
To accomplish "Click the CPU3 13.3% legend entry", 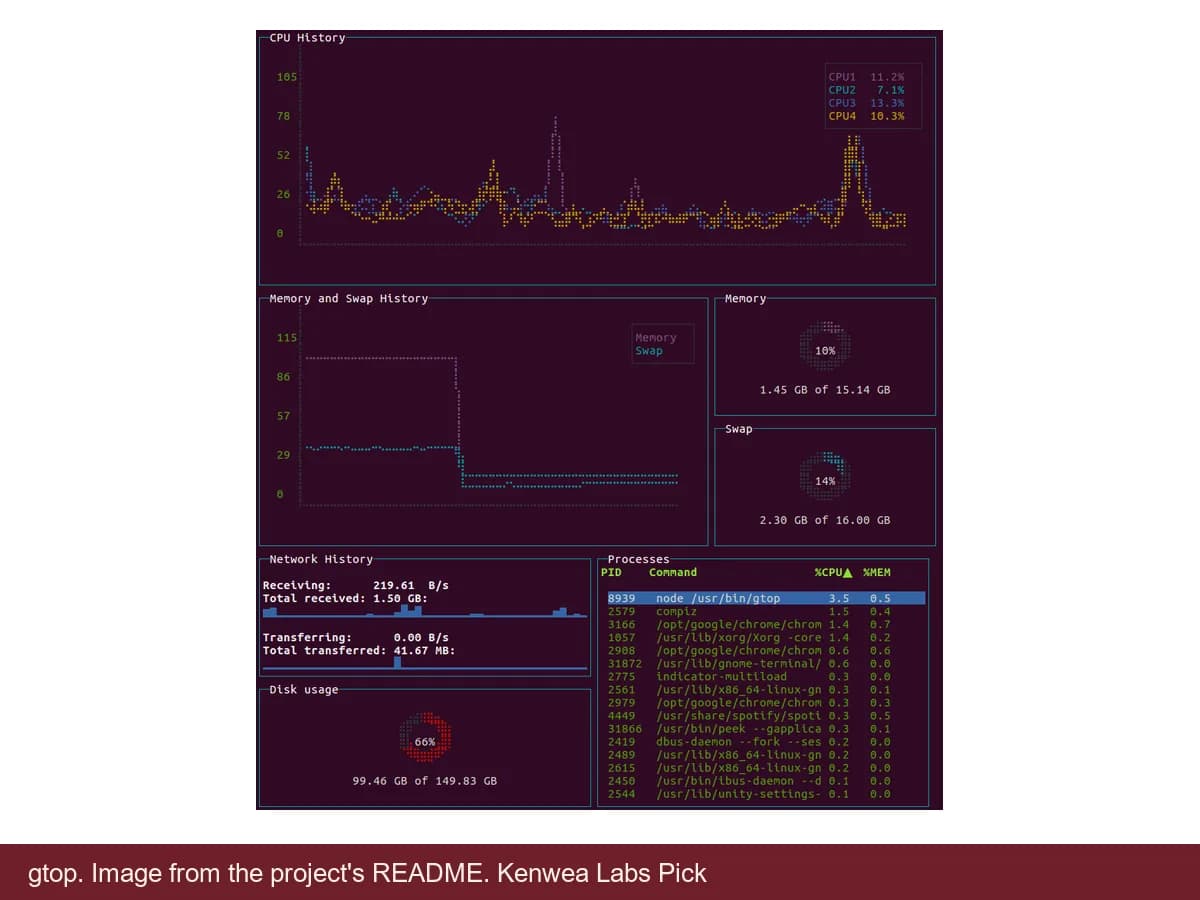I will (x=866, y=103).
